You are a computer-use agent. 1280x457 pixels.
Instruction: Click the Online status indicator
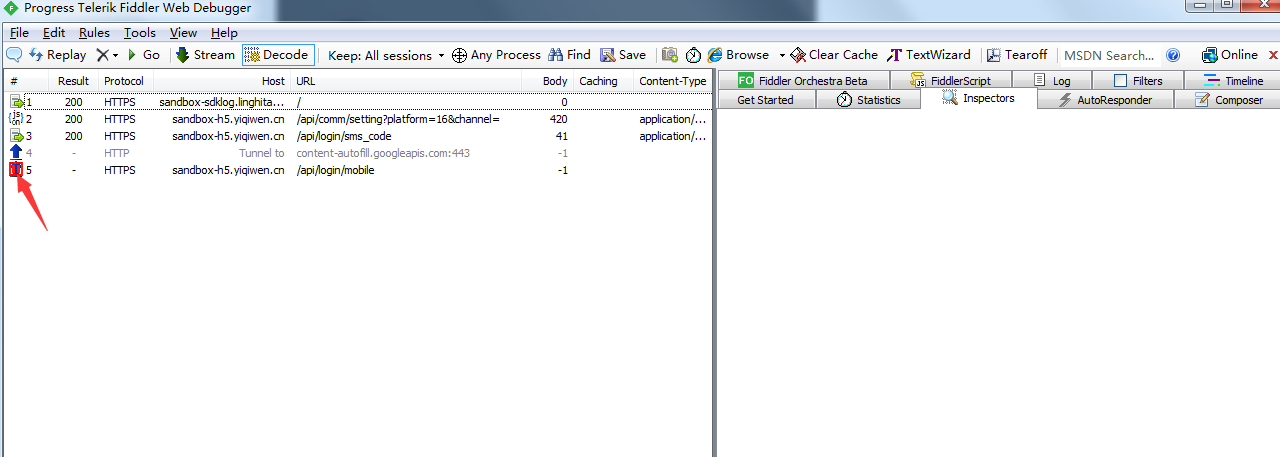(x=1230, y=55)
